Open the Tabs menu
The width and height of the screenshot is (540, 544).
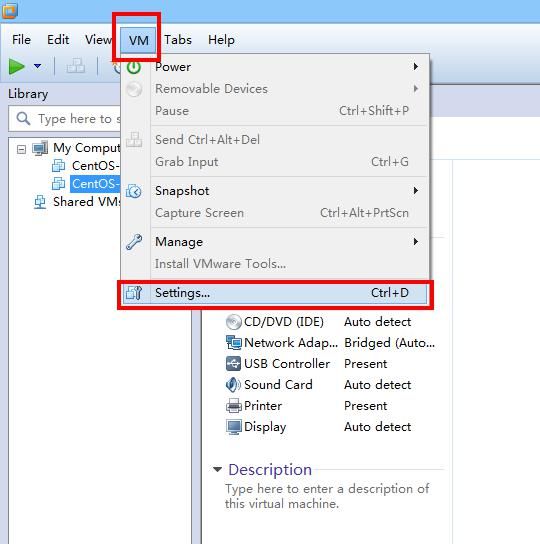coord(178,40)
